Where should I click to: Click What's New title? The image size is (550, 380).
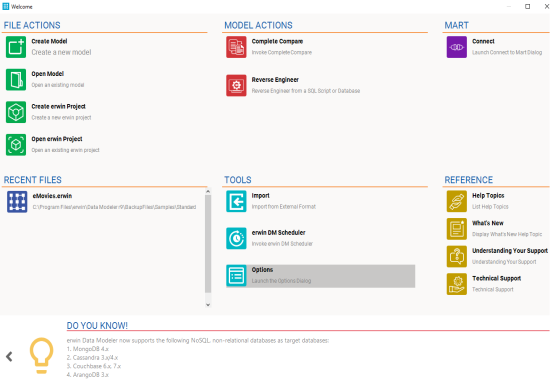tap(488, 223)
